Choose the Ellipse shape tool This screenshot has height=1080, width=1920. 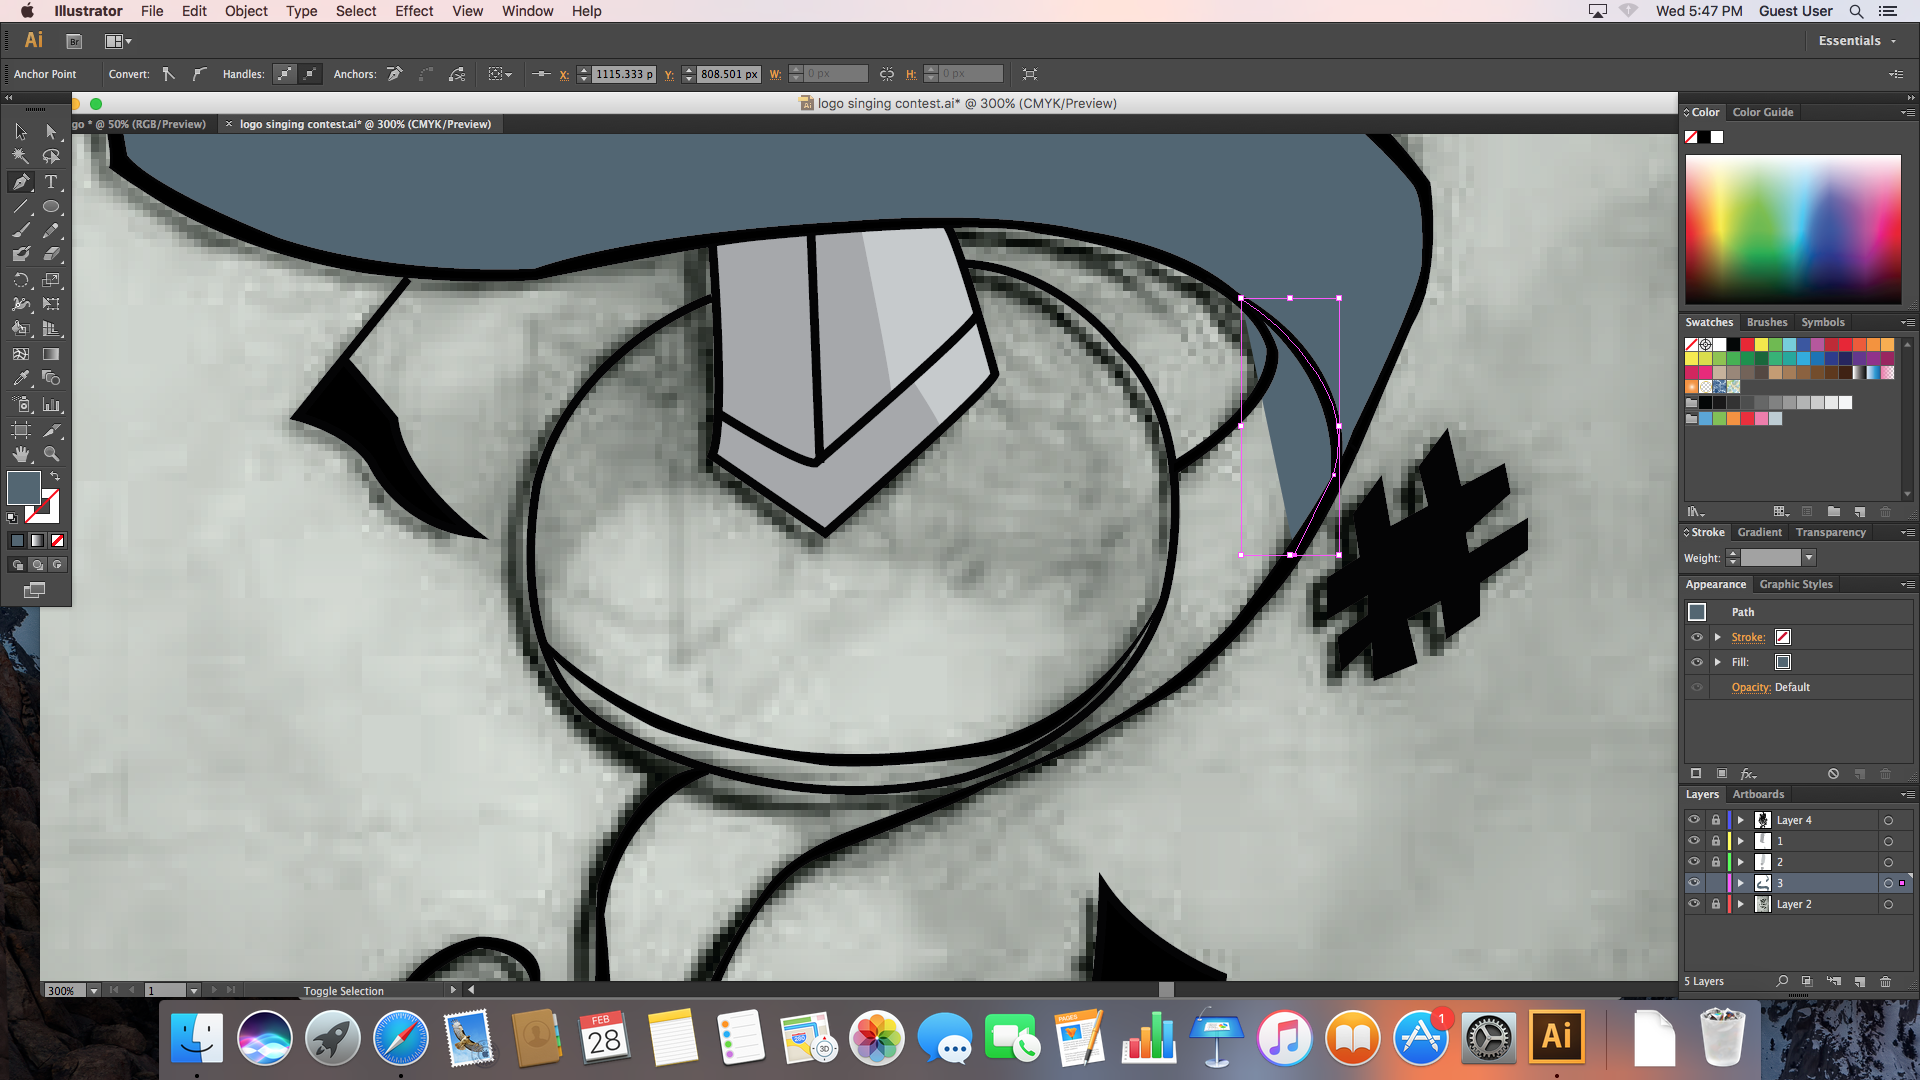pyautogui.click(x=51, y=207)
